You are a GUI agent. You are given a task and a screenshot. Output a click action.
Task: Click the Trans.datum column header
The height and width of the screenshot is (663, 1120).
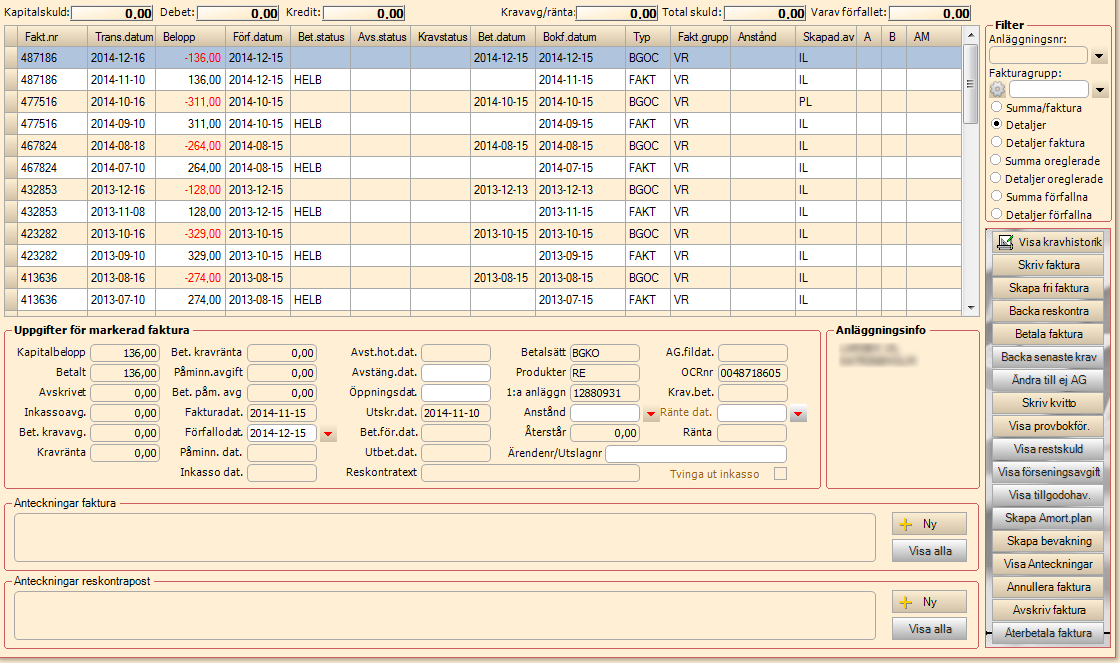click(x=118, y=36)
